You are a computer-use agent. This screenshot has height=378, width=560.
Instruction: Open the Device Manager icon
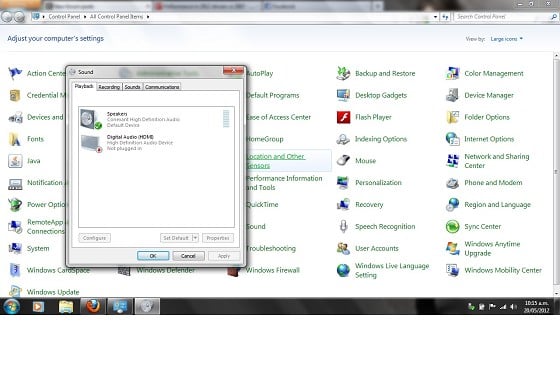[x=452, y=95]
